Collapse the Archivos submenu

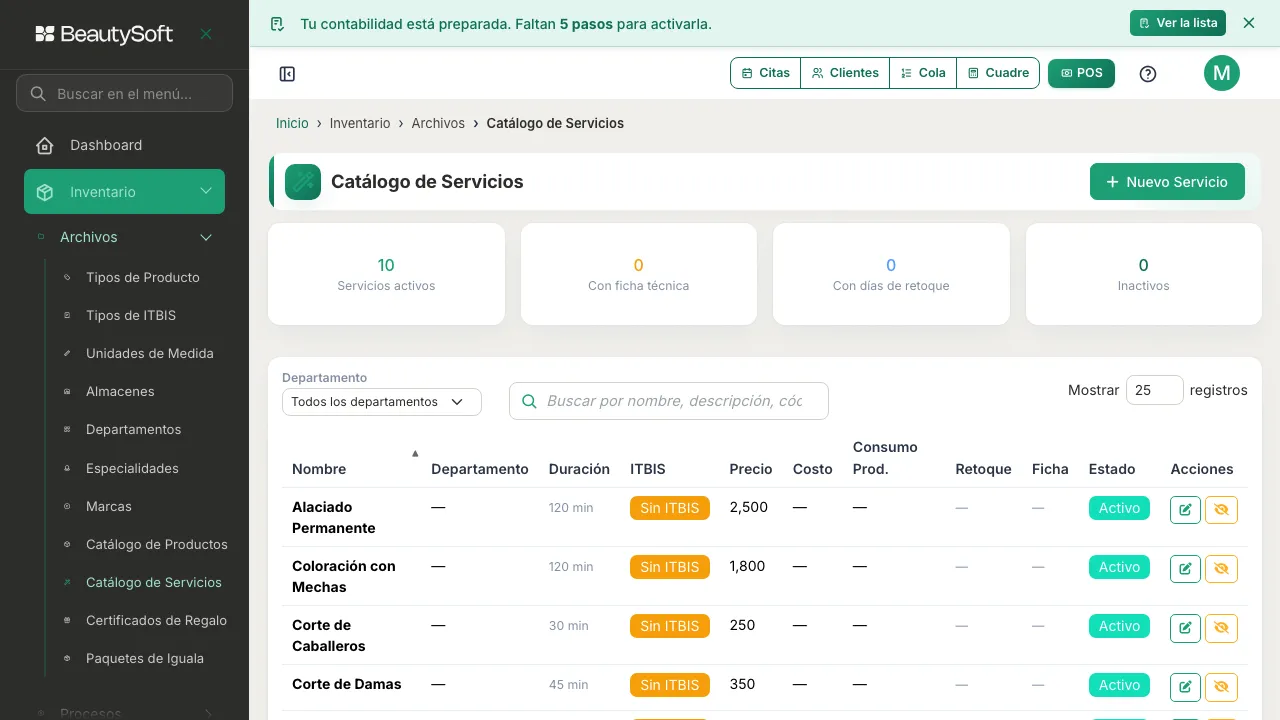pos(124,237)
